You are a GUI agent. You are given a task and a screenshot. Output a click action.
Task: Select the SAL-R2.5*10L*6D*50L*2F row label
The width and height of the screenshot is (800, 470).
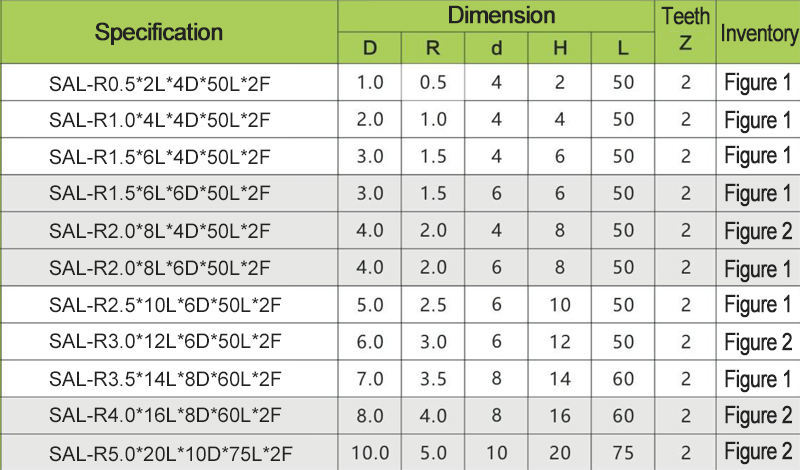click(164, 305)
